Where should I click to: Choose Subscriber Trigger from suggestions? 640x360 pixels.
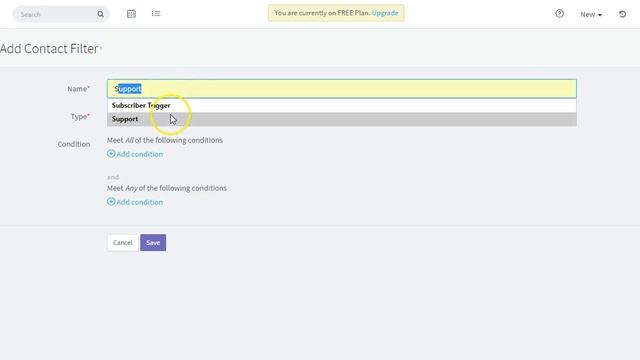[342, 105]
